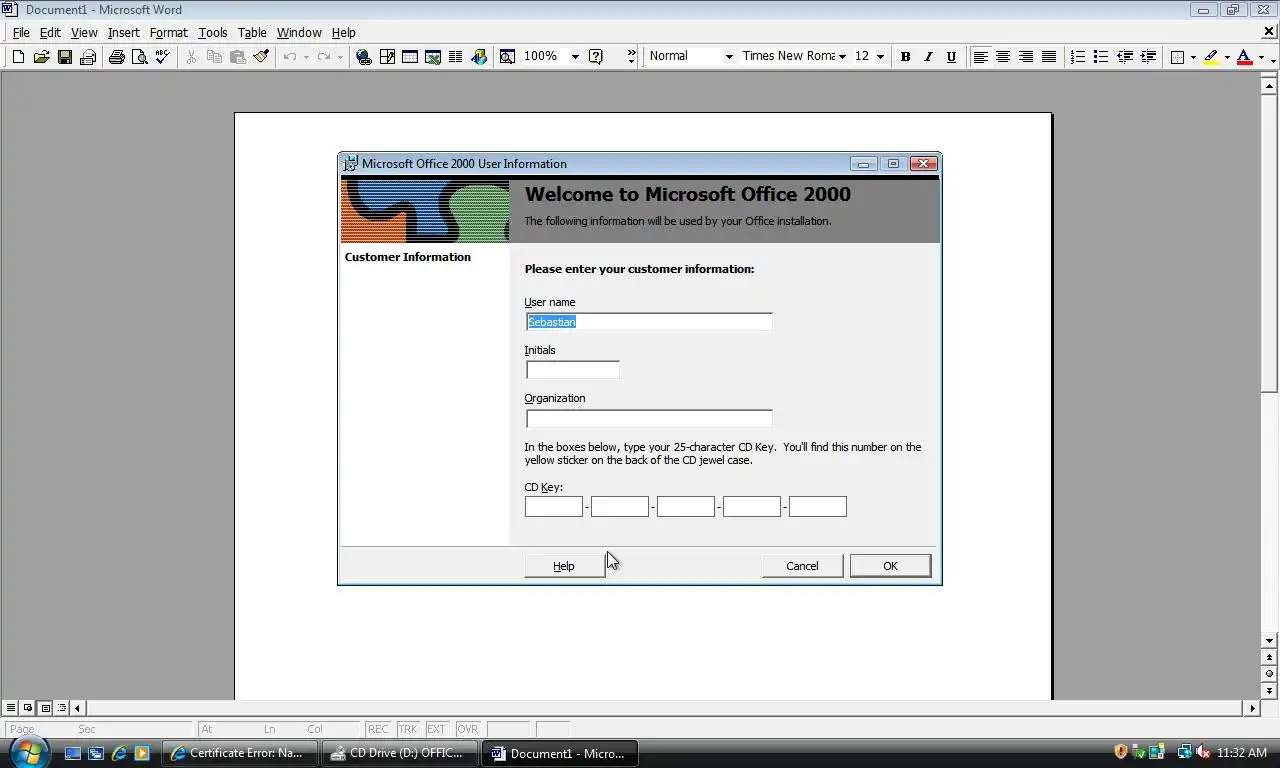Viewport: 1280px width, 768px height.
Task: Save the document with floppy icon
Action: [x=64, y=57]
